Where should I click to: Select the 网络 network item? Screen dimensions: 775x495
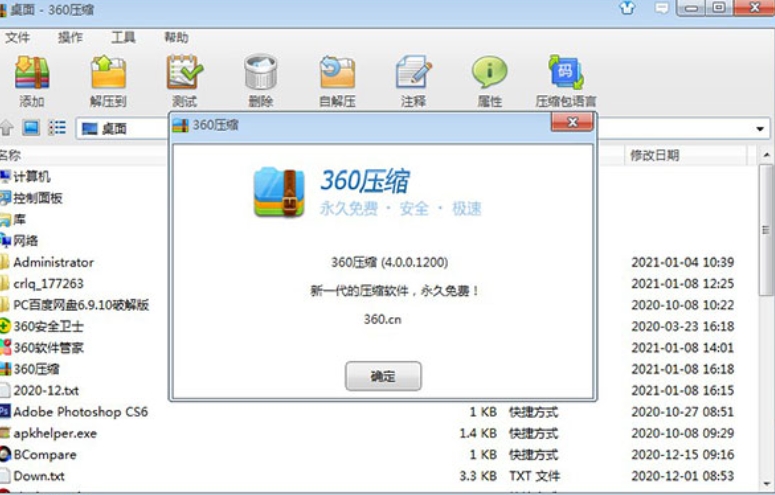[20, 241]
